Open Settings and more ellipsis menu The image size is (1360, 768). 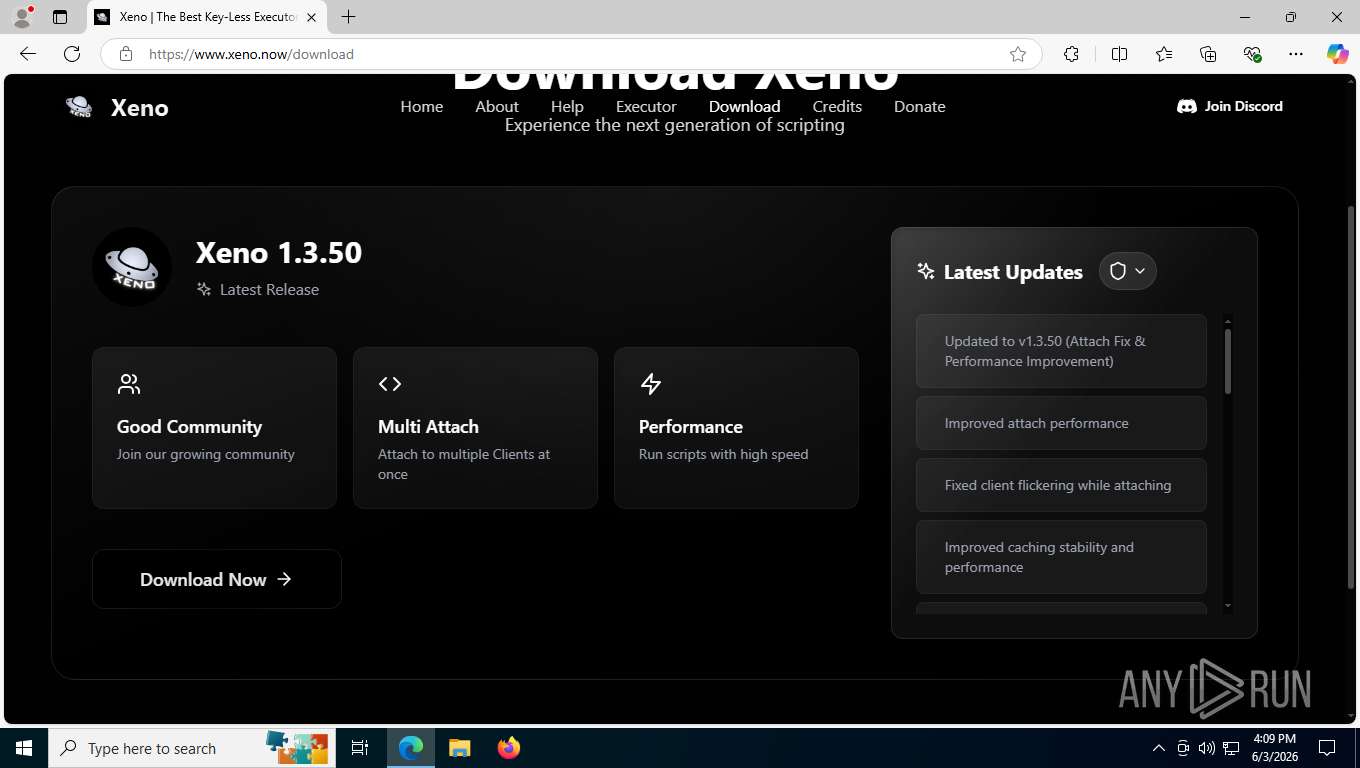pos(1296,54)
